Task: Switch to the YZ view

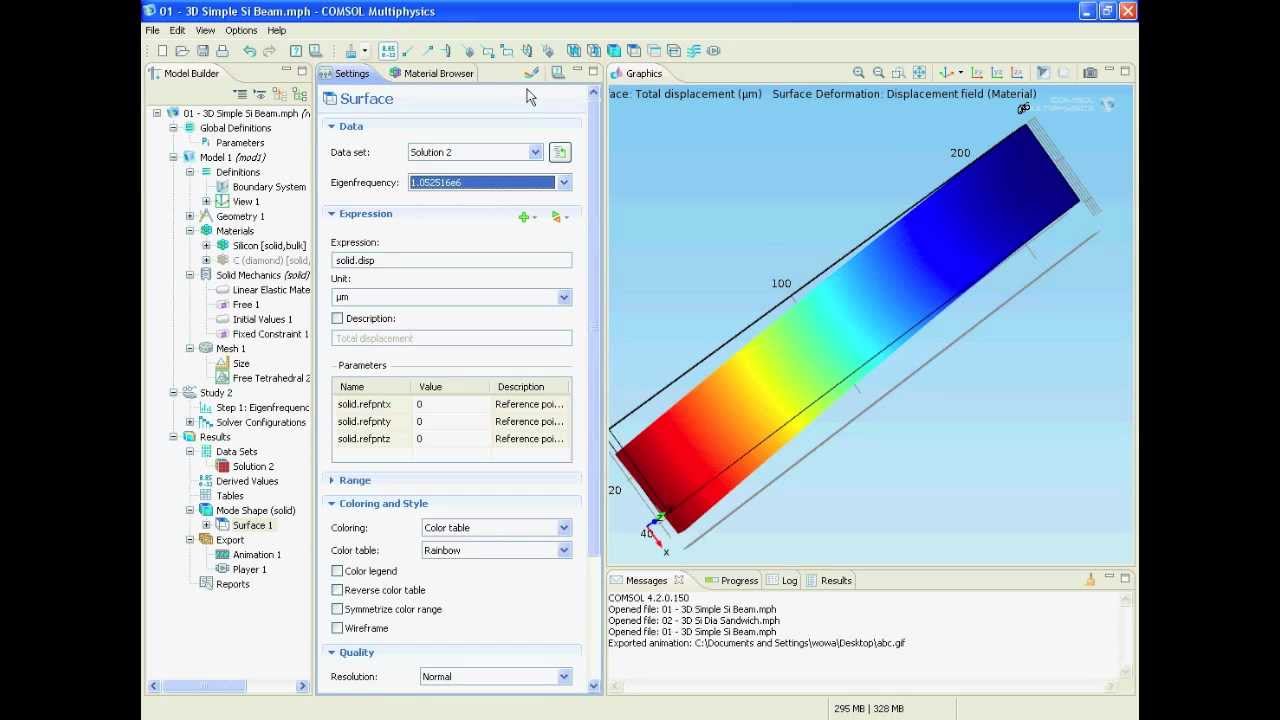Action: (997, 73)
